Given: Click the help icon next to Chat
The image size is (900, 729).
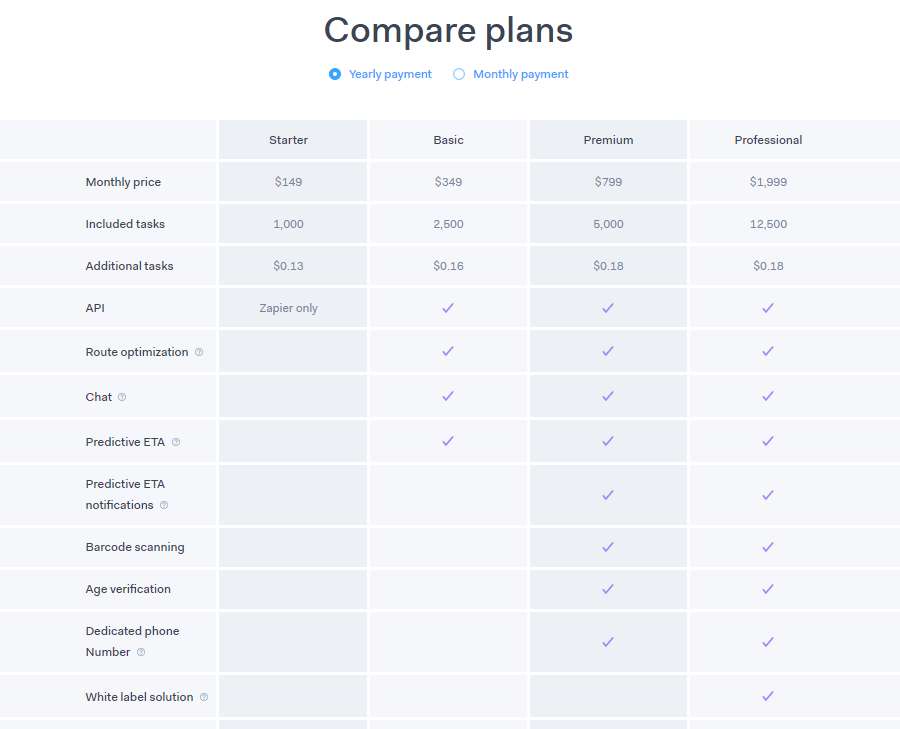Looking at the screenshot, I should pos(122,397).
